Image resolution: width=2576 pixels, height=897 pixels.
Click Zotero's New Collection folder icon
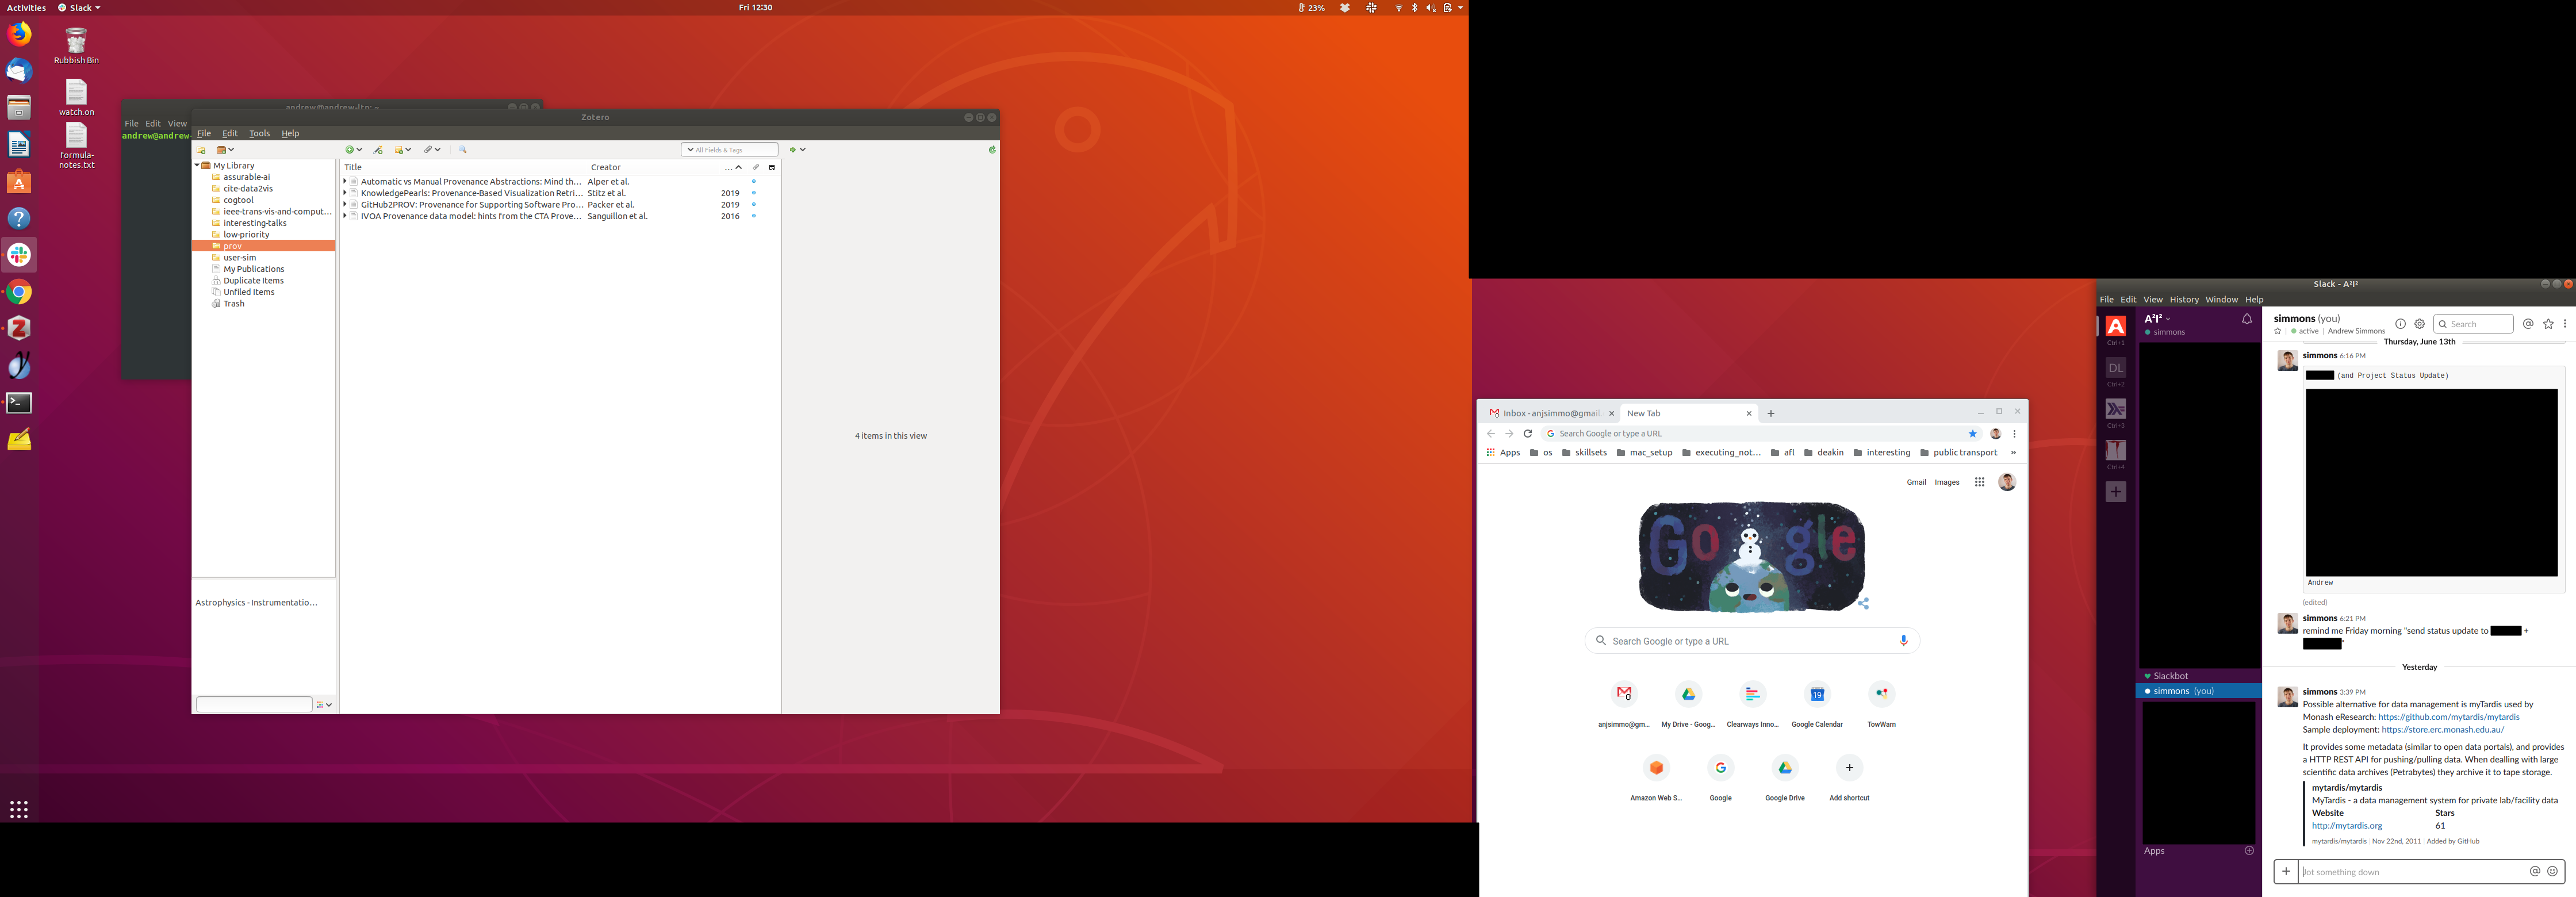click(x=201, y=150)
